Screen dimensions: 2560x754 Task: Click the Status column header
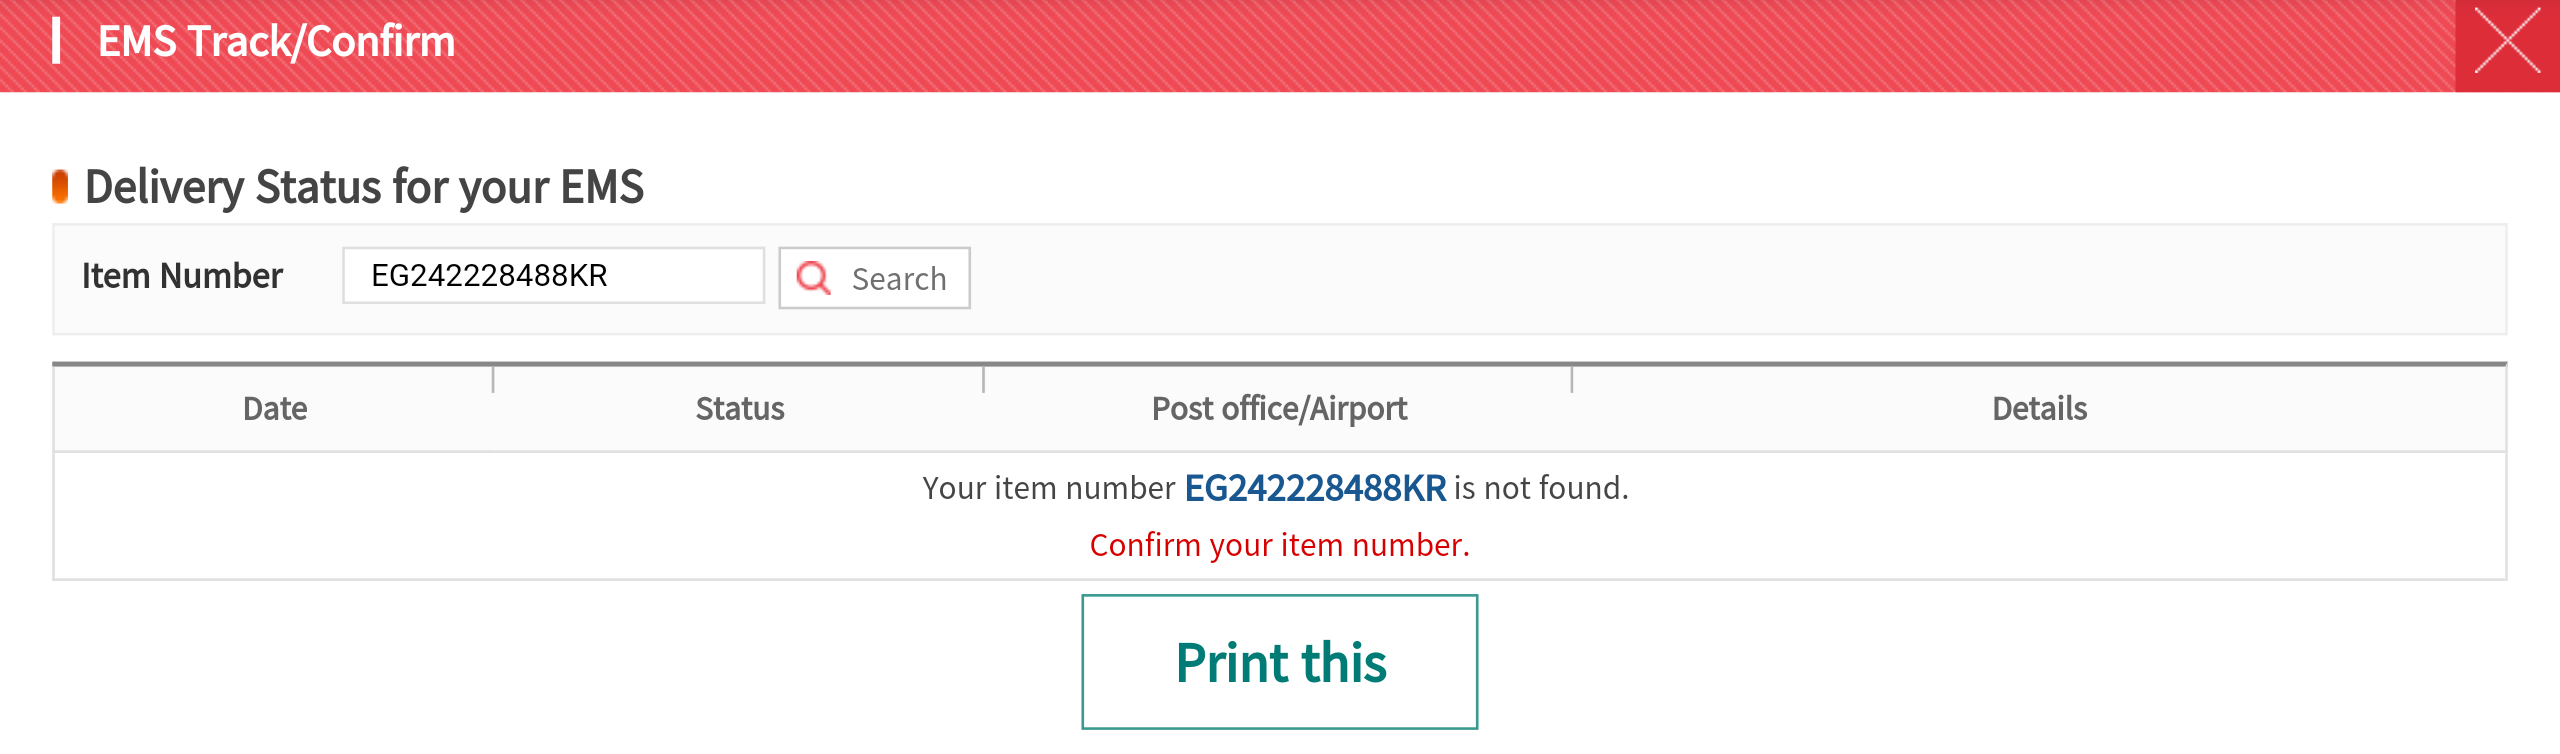tap(739, 408)
